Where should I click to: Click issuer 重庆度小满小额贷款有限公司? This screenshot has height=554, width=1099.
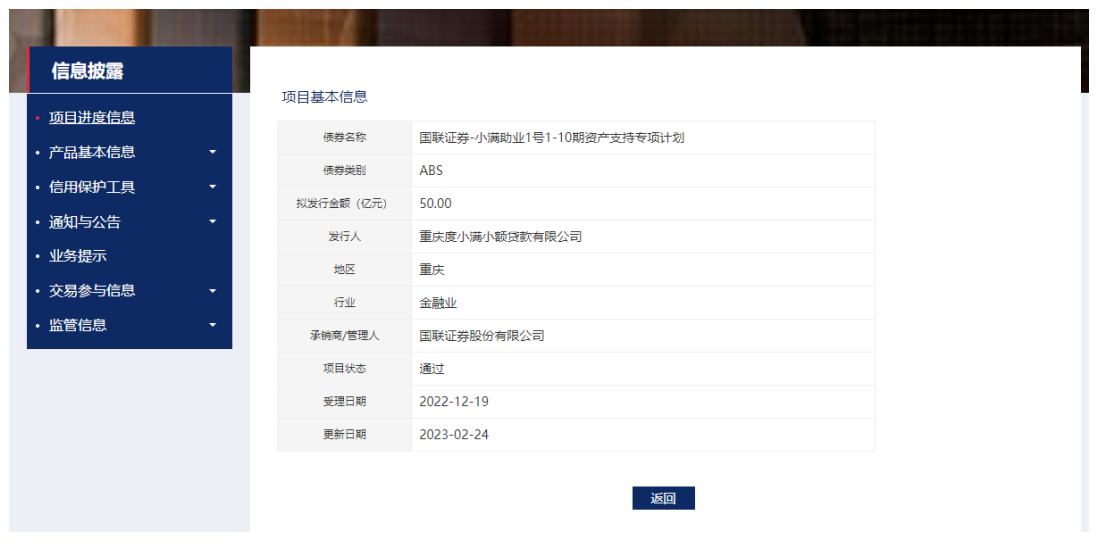click(500, 237)
